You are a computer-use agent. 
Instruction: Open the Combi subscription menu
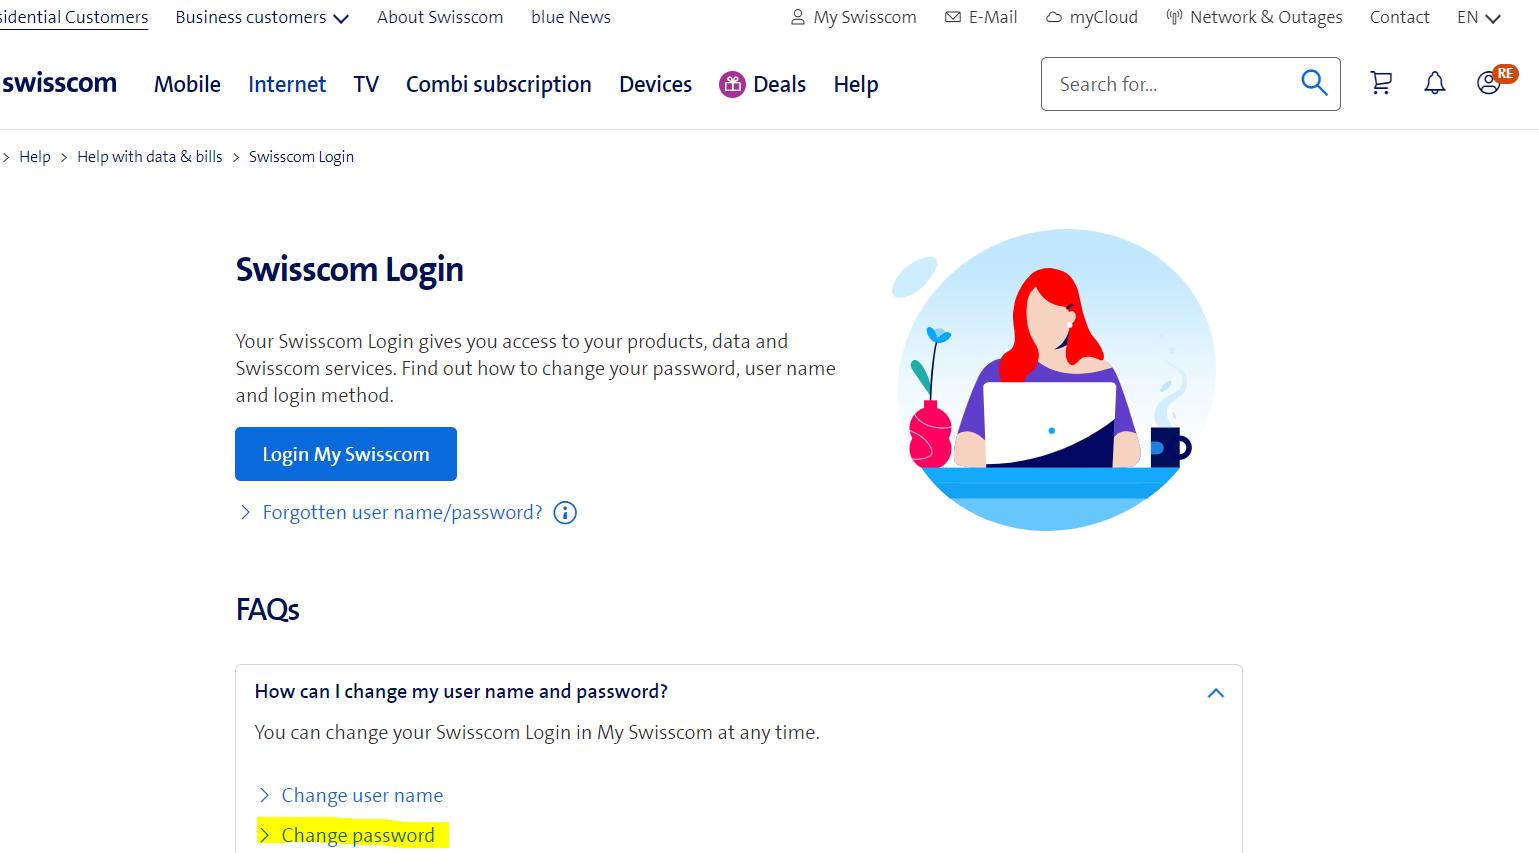pos(499,85)
